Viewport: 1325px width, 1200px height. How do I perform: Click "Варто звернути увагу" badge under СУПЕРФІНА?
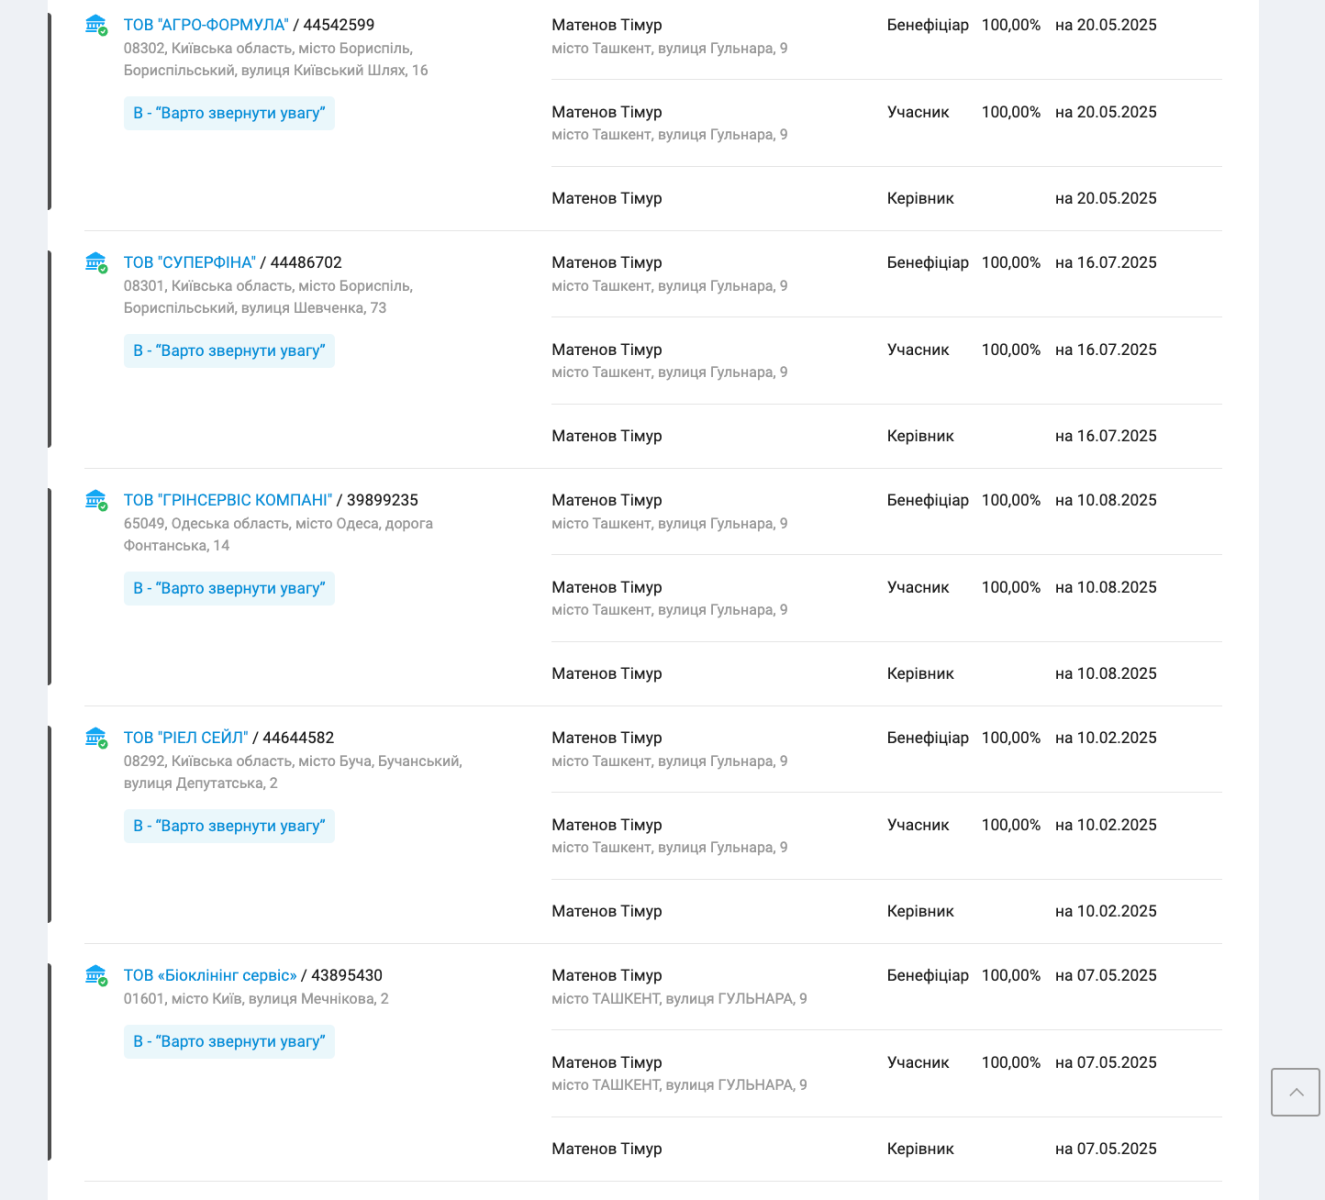pos(229,351)
